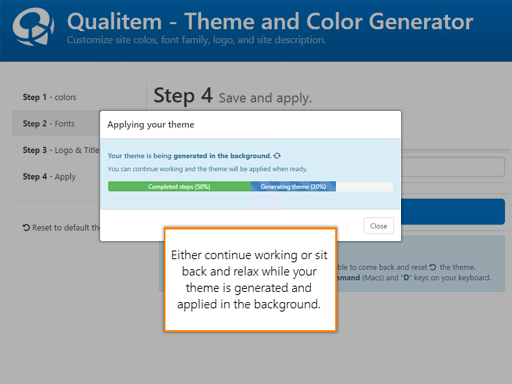512x384 pixels.
Task: Click the reset arrow icon in sidebar
Action: coord(26,228)
